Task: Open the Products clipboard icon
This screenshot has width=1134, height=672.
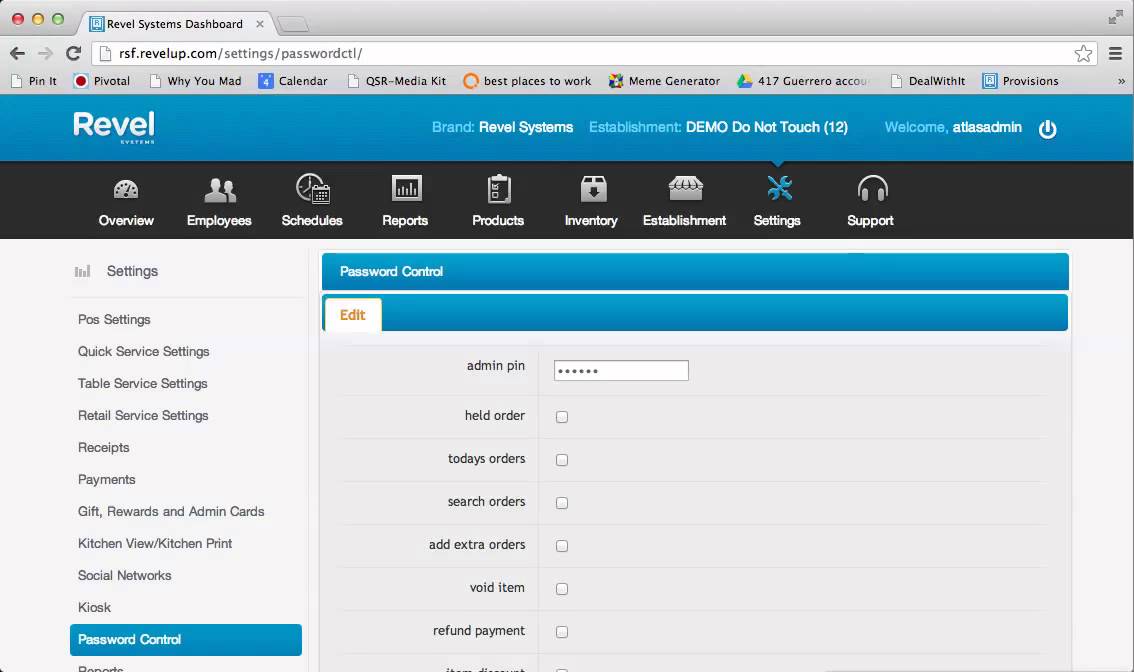Action: tap(498, 189)
